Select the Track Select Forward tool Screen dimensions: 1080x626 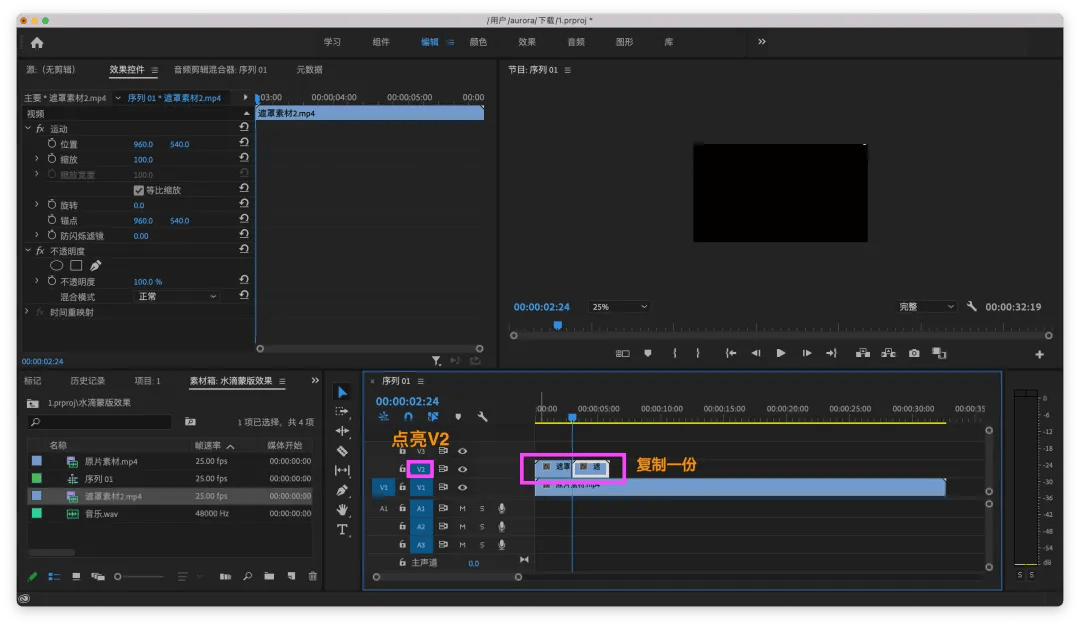[342, 412]
